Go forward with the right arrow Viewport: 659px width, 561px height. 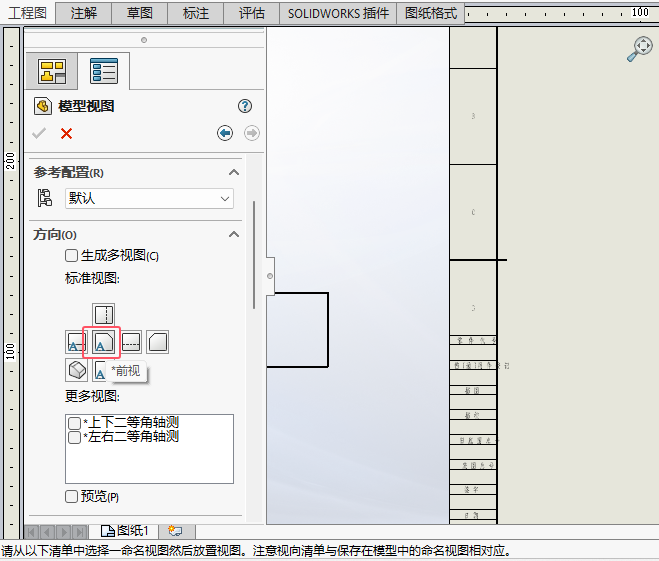tap(252, 133)
